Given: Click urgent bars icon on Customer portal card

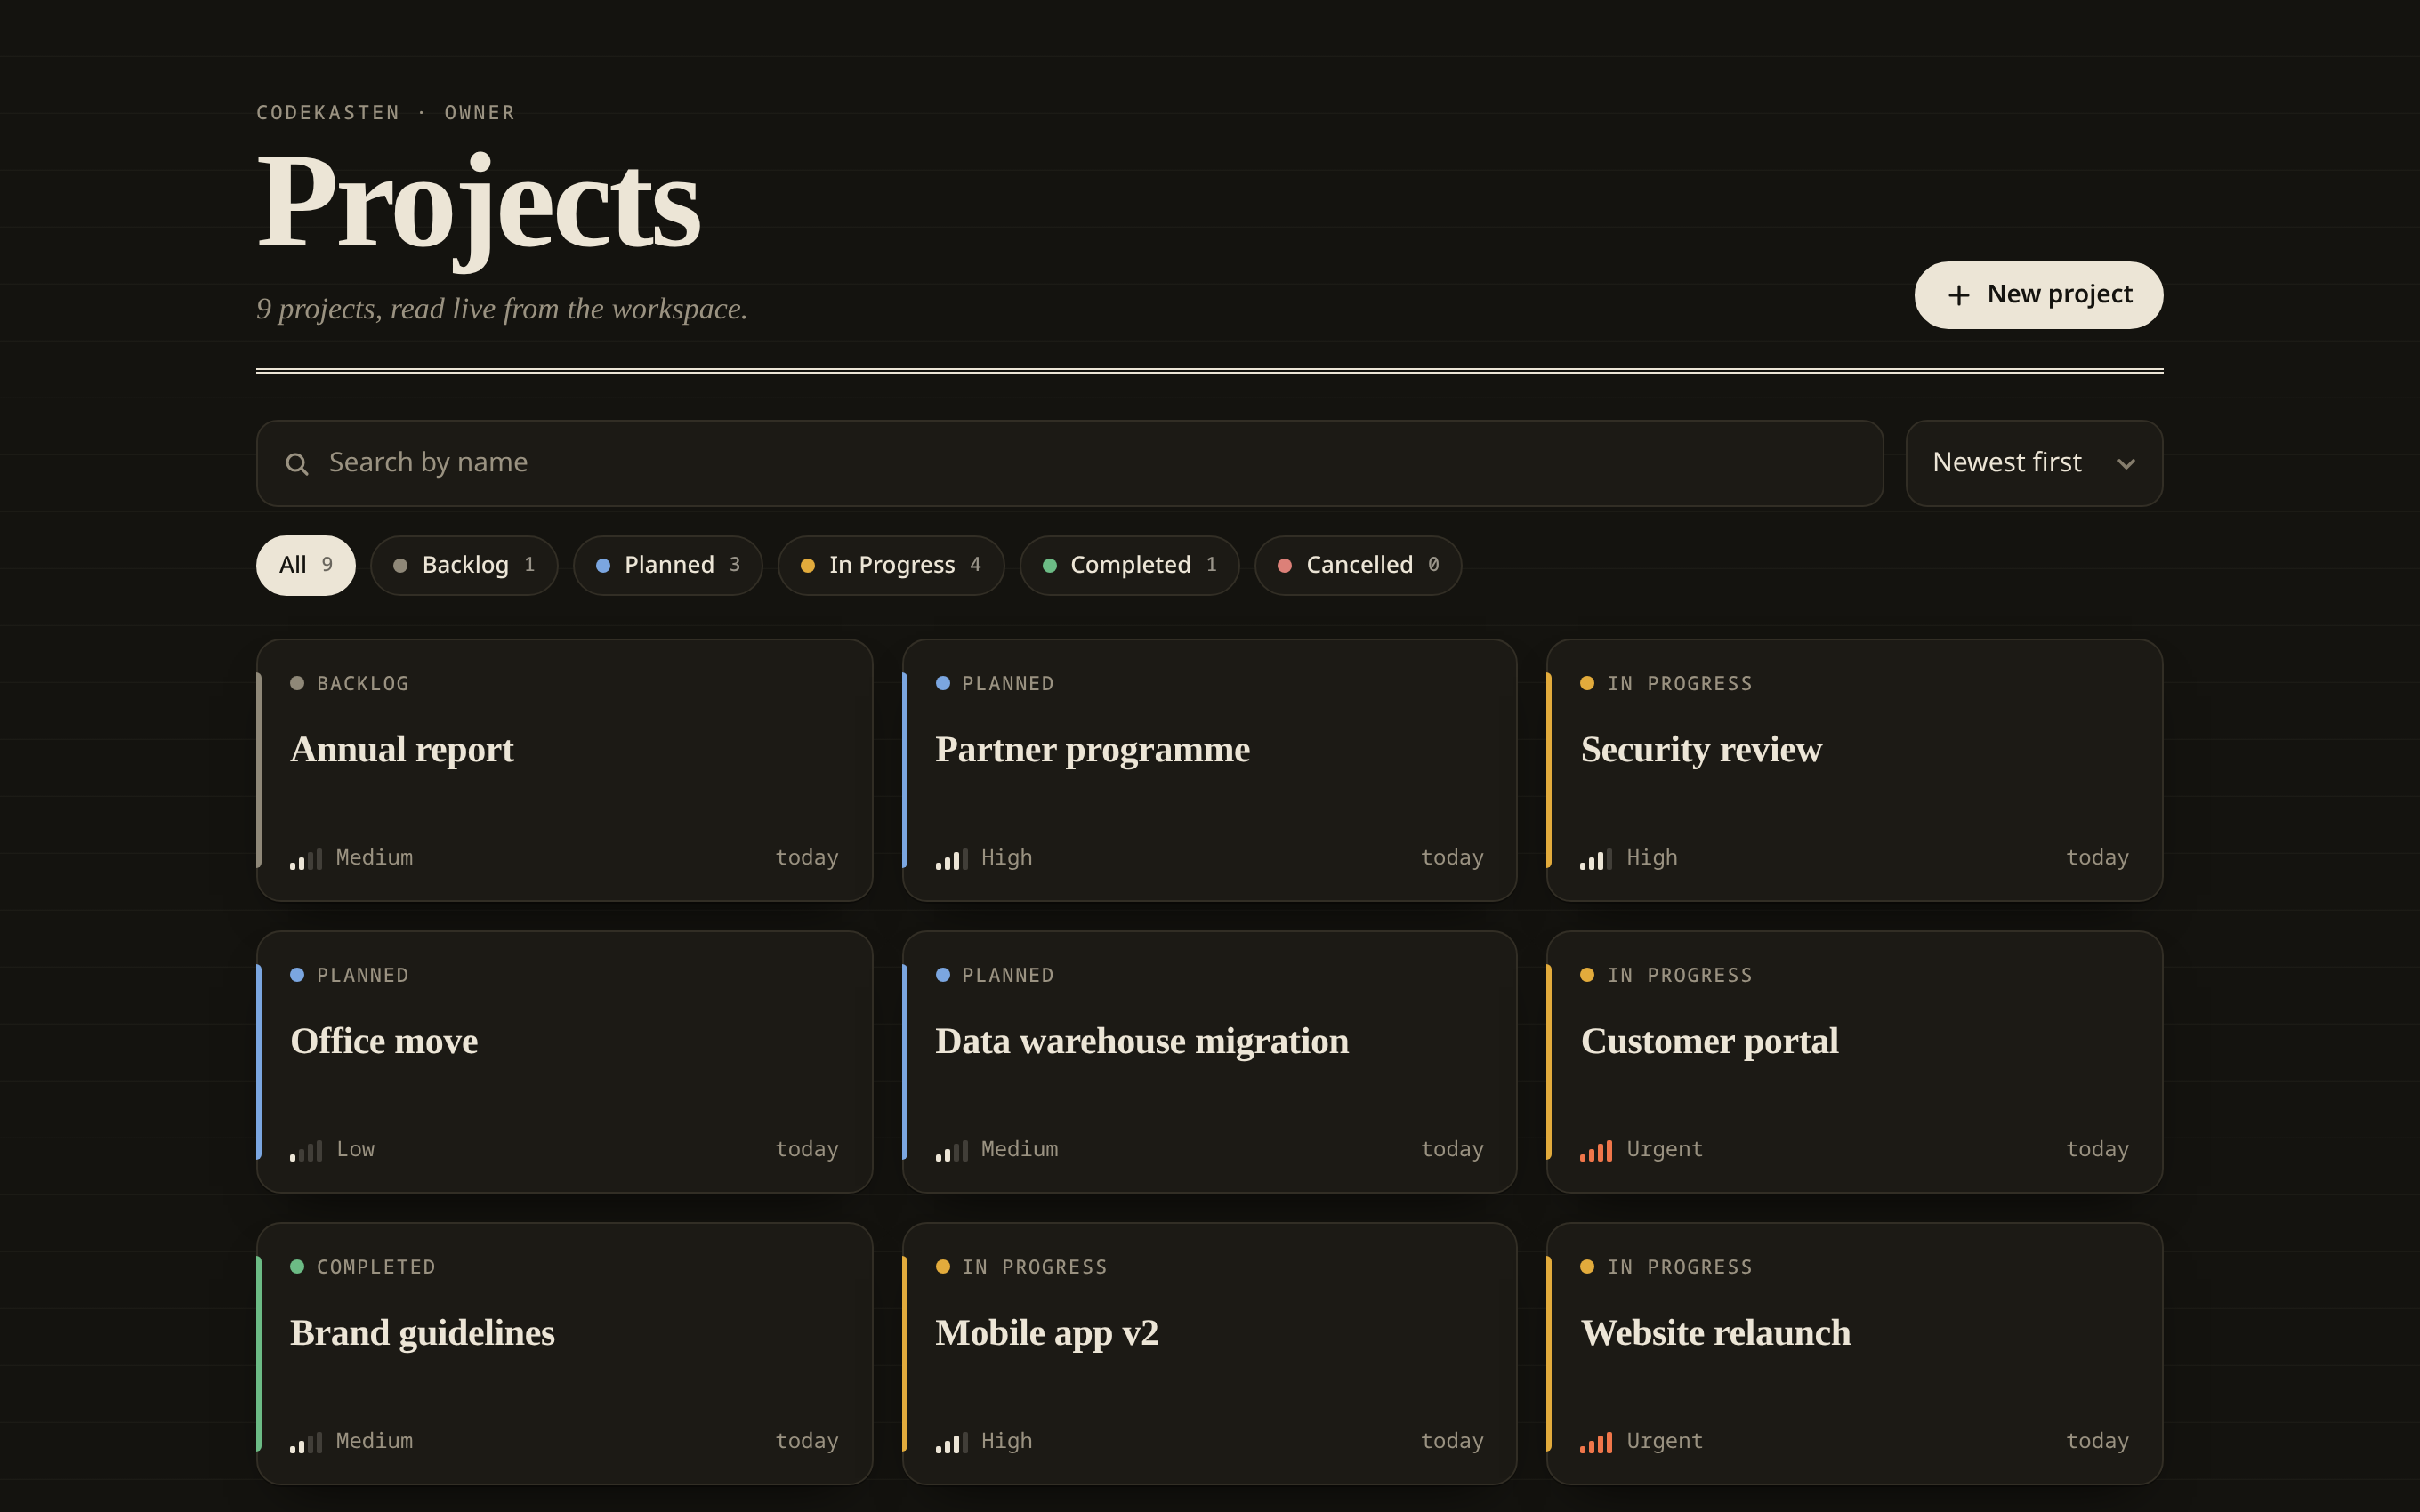Looking at the screenshot, I should (1596, 1151).
